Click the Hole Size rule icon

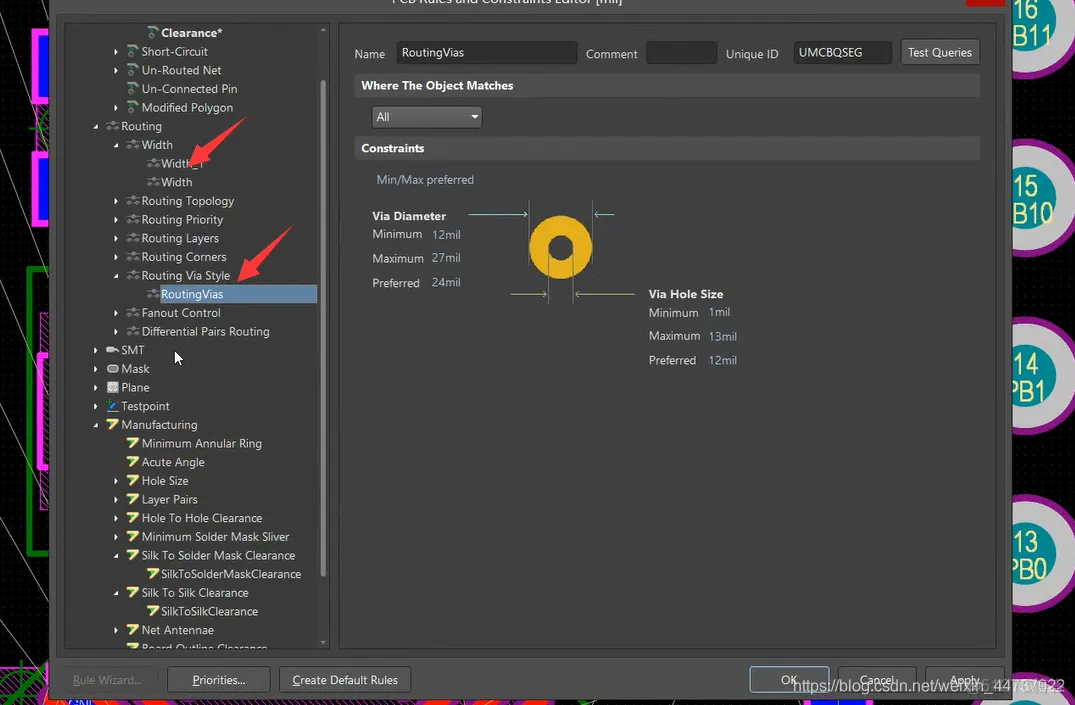point(133,481)
